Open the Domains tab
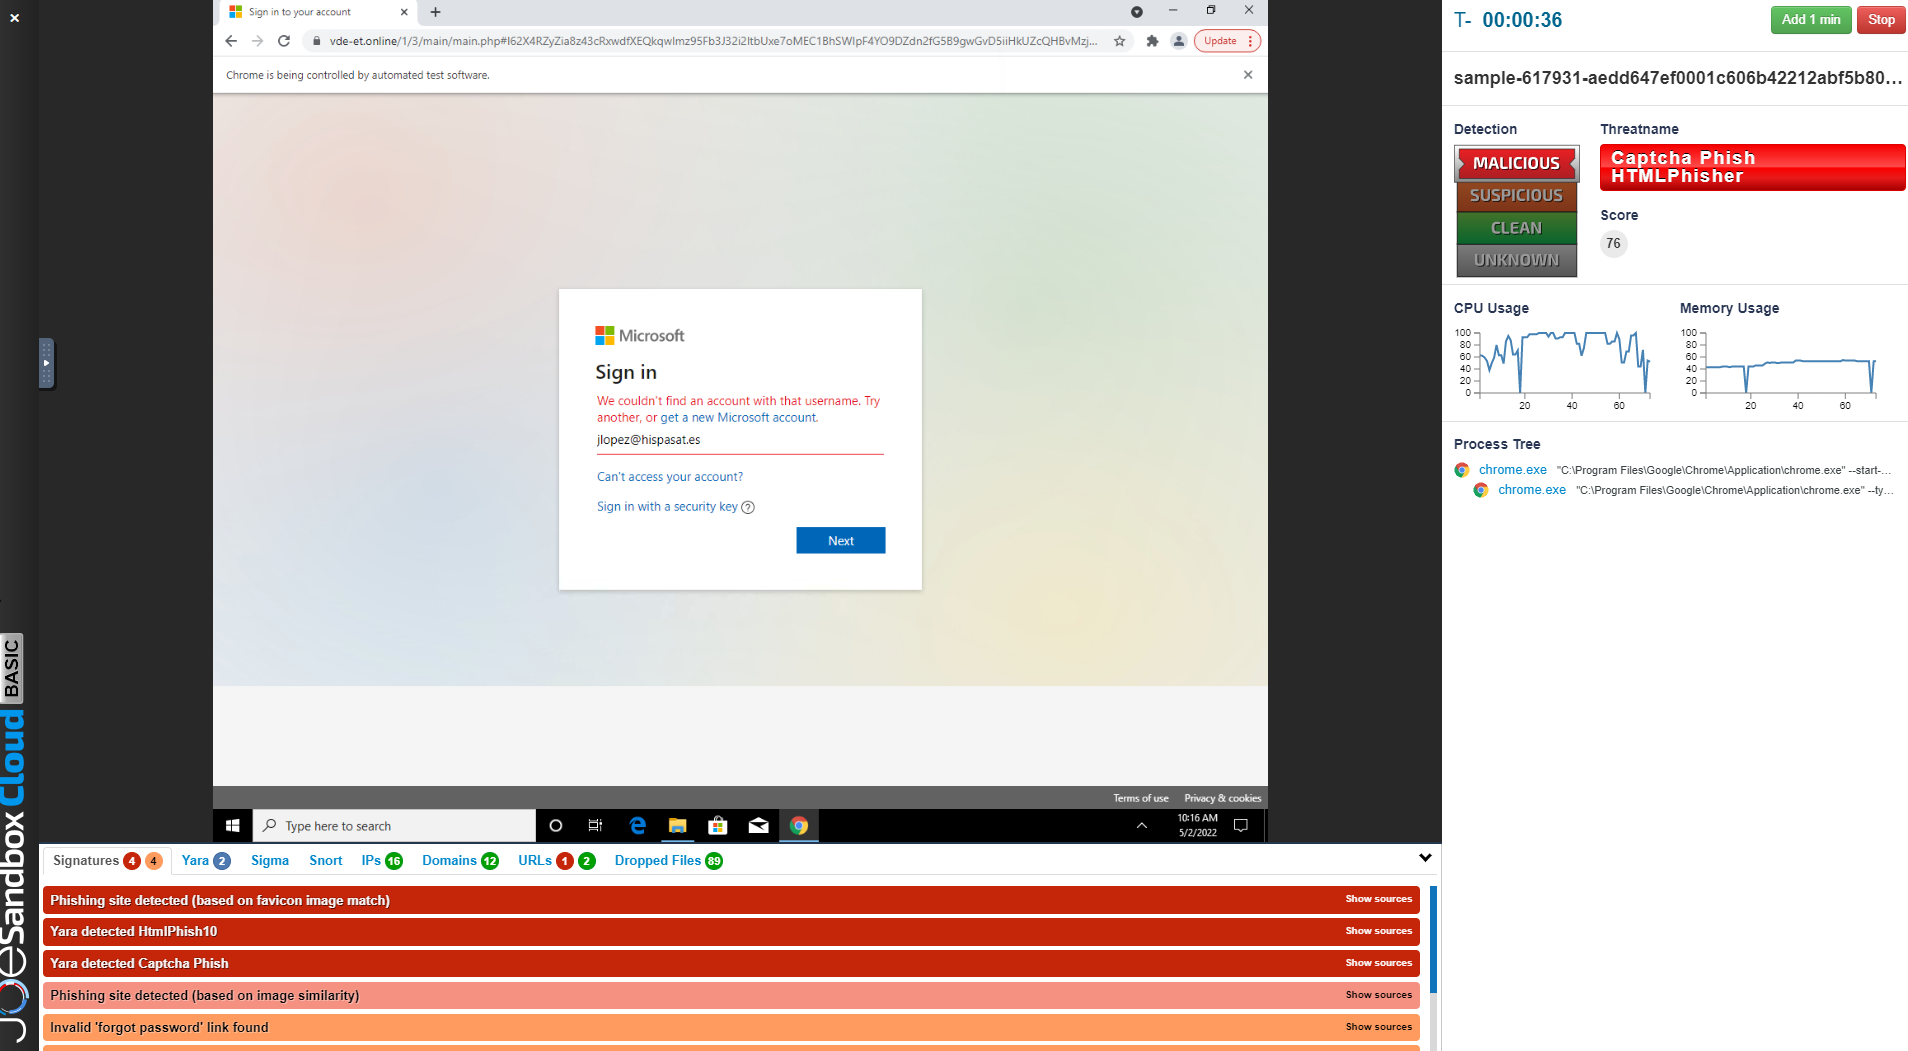Image resolution: width=1908 pixels, height=1051 pixels. 460,861
